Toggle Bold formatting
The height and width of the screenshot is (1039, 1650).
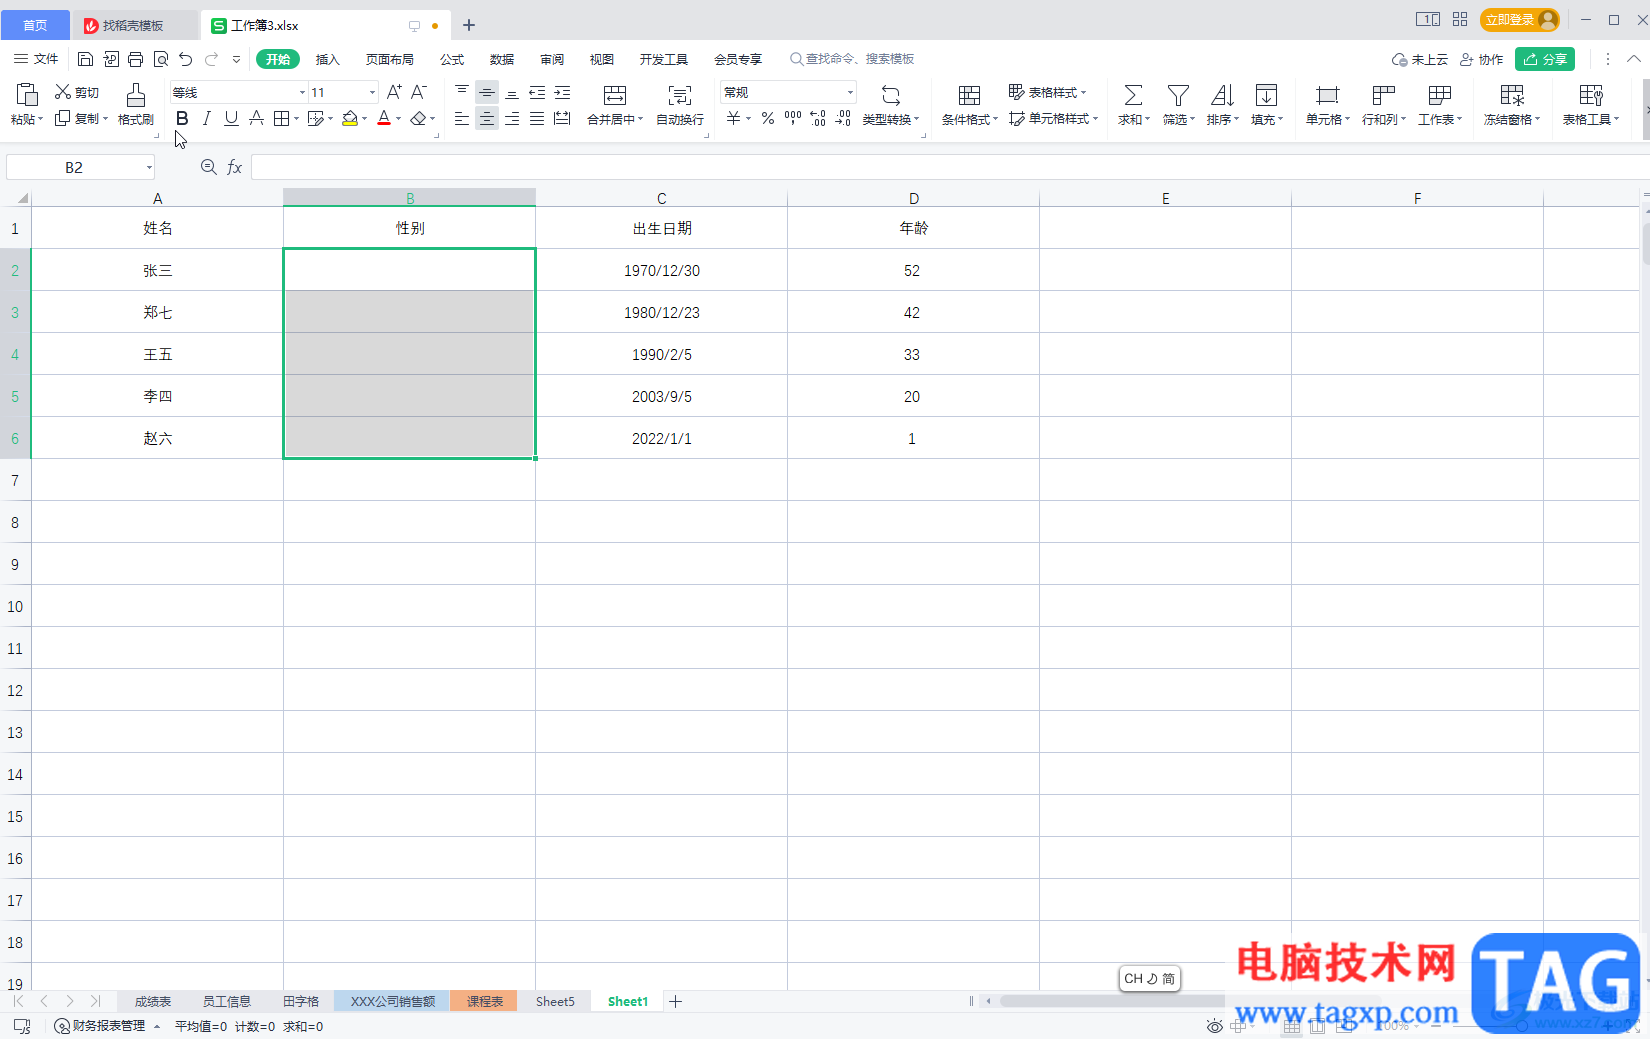(x=182, y=118)
